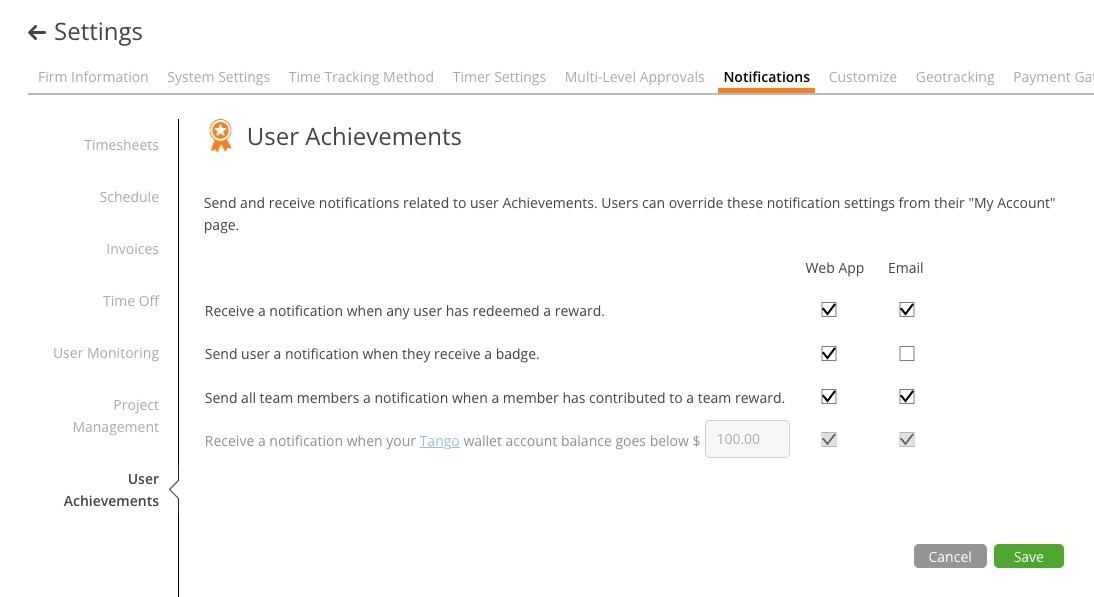Open Time Tracking Method tab
The image size is (1094, 597).
point(361,77)
